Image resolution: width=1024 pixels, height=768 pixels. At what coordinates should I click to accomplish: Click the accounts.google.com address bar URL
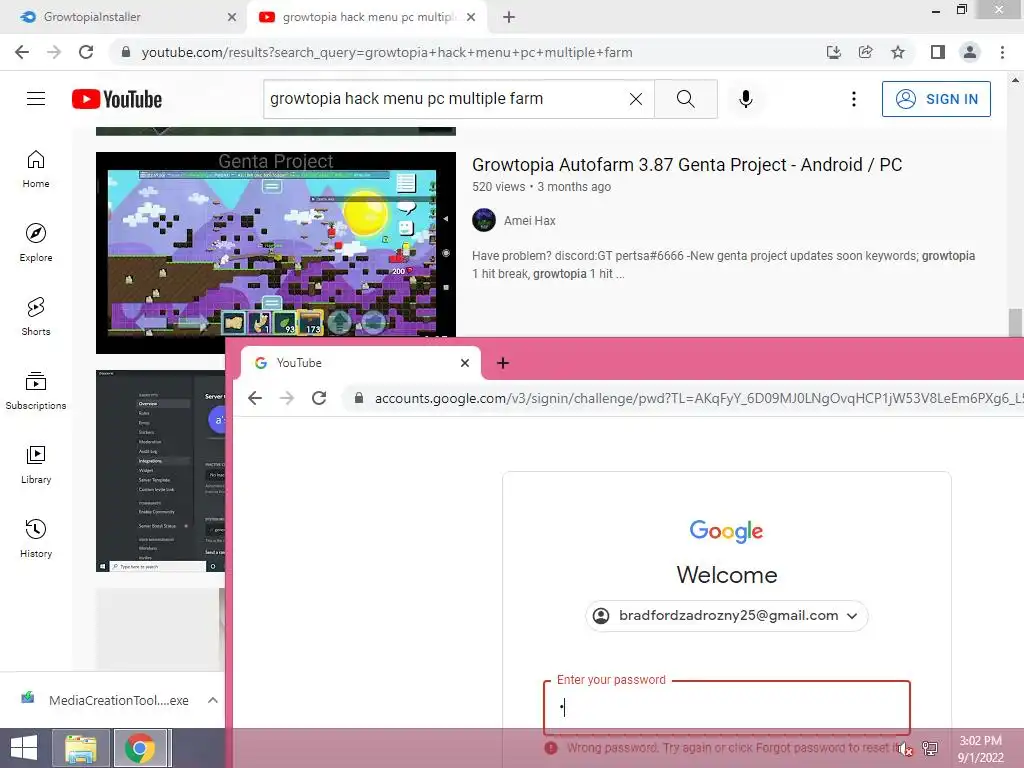pos(697,398)
